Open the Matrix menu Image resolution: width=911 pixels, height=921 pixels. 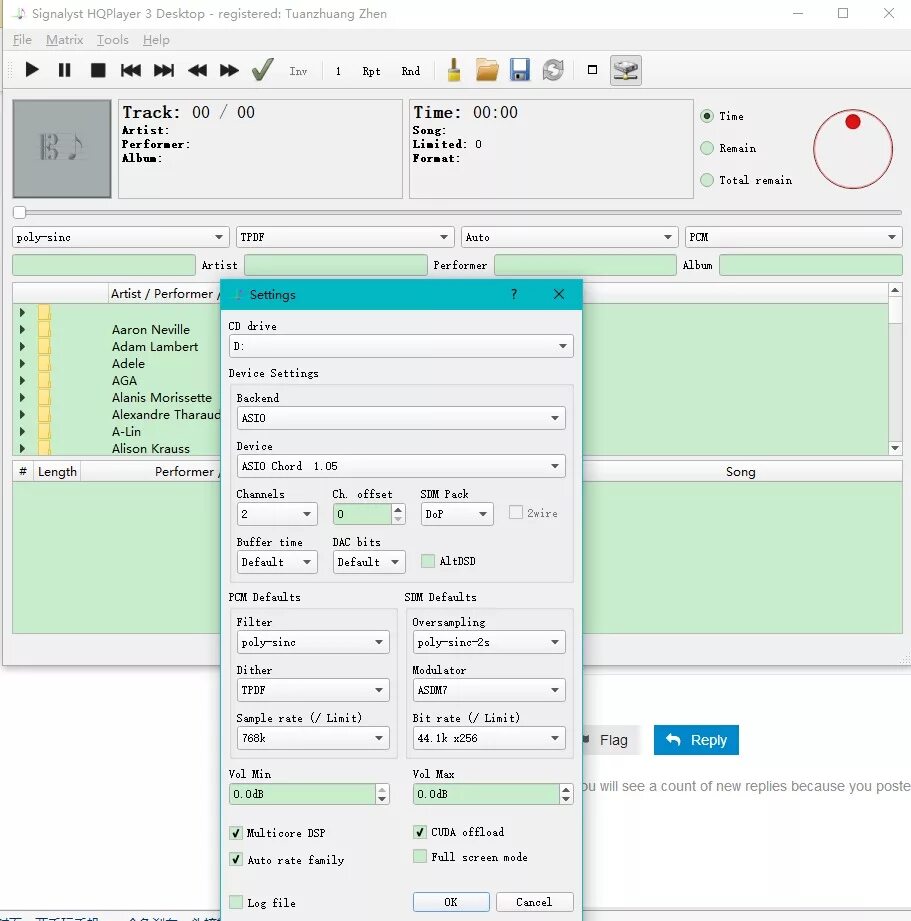tap(65, 40)
